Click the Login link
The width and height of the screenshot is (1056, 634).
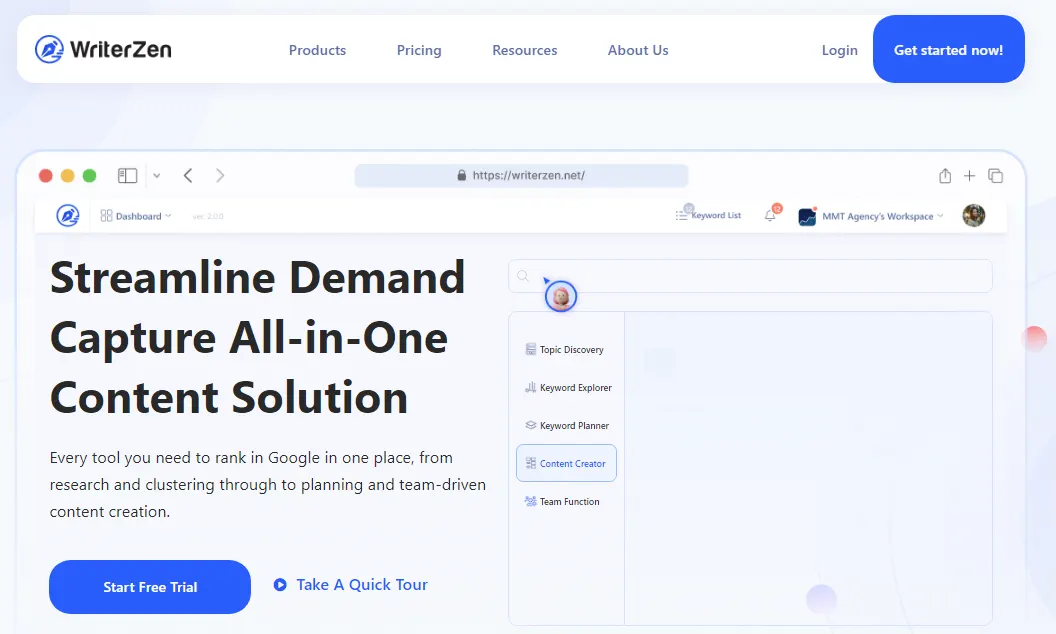[839, 50]
